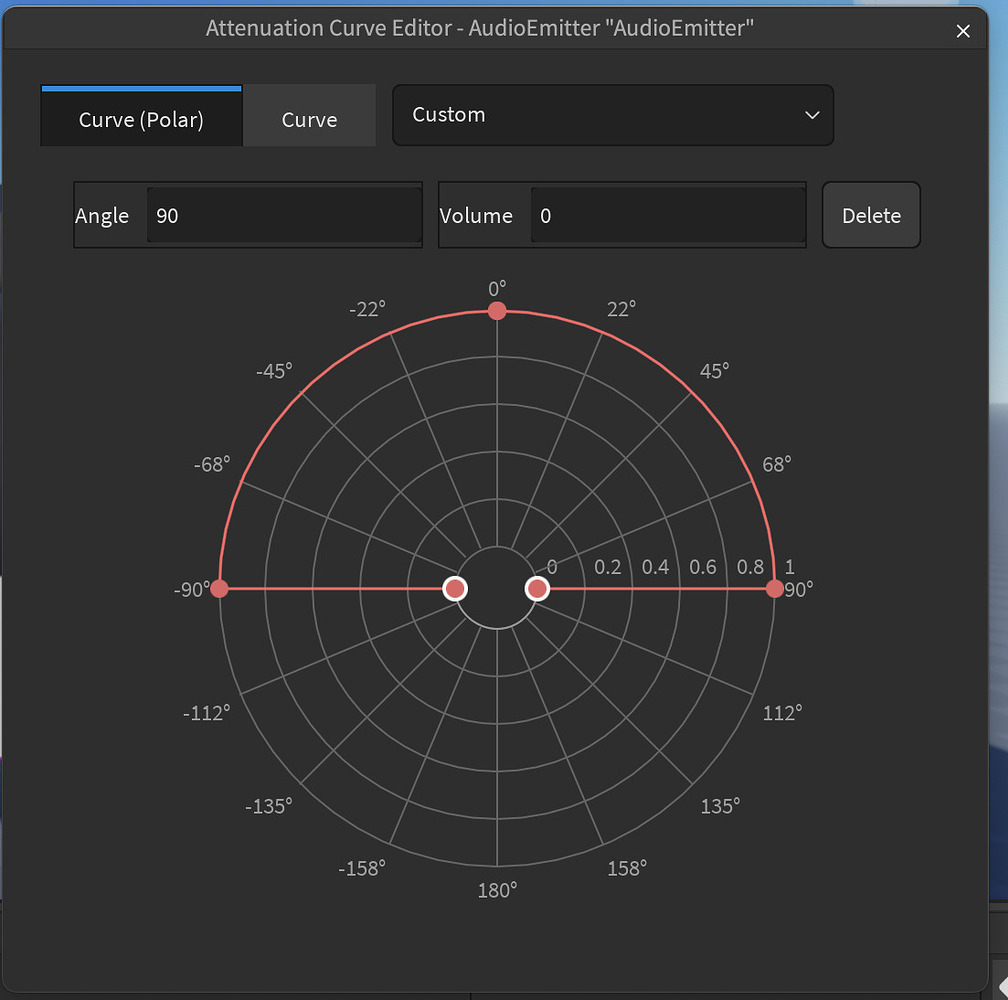Select the control point at 0 degrees
This screenshot has width=1008, height=1000.
click(x=497, y=311)
